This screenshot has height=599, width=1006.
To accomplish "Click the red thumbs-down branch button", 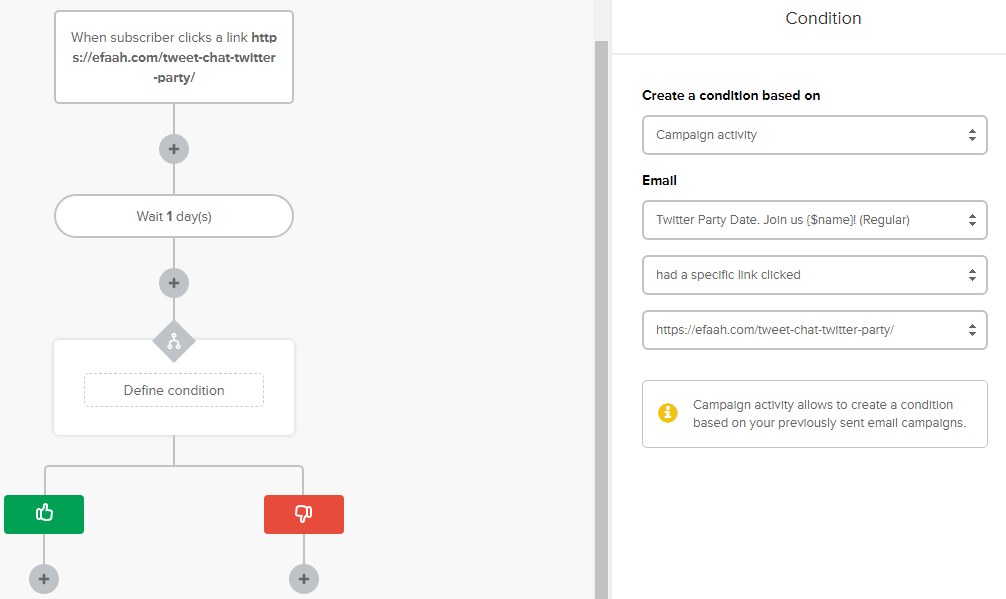I will (x=304, y=514).
